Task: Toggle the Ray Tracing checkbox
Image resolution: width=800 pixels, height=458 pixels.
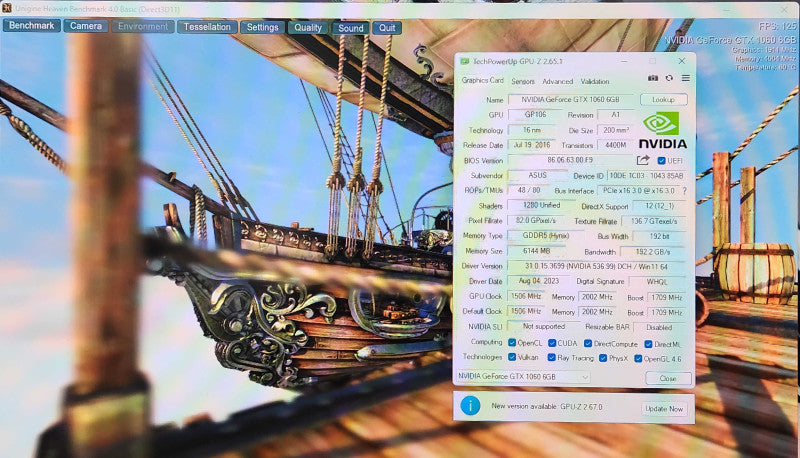Action: click(x=552, y=358)
